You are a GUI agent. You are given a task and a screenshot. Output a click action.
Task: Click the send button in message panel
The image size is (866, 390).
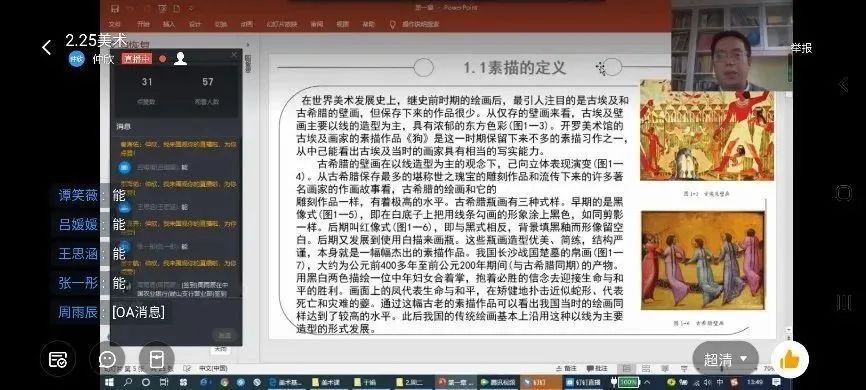coord(224,335)
